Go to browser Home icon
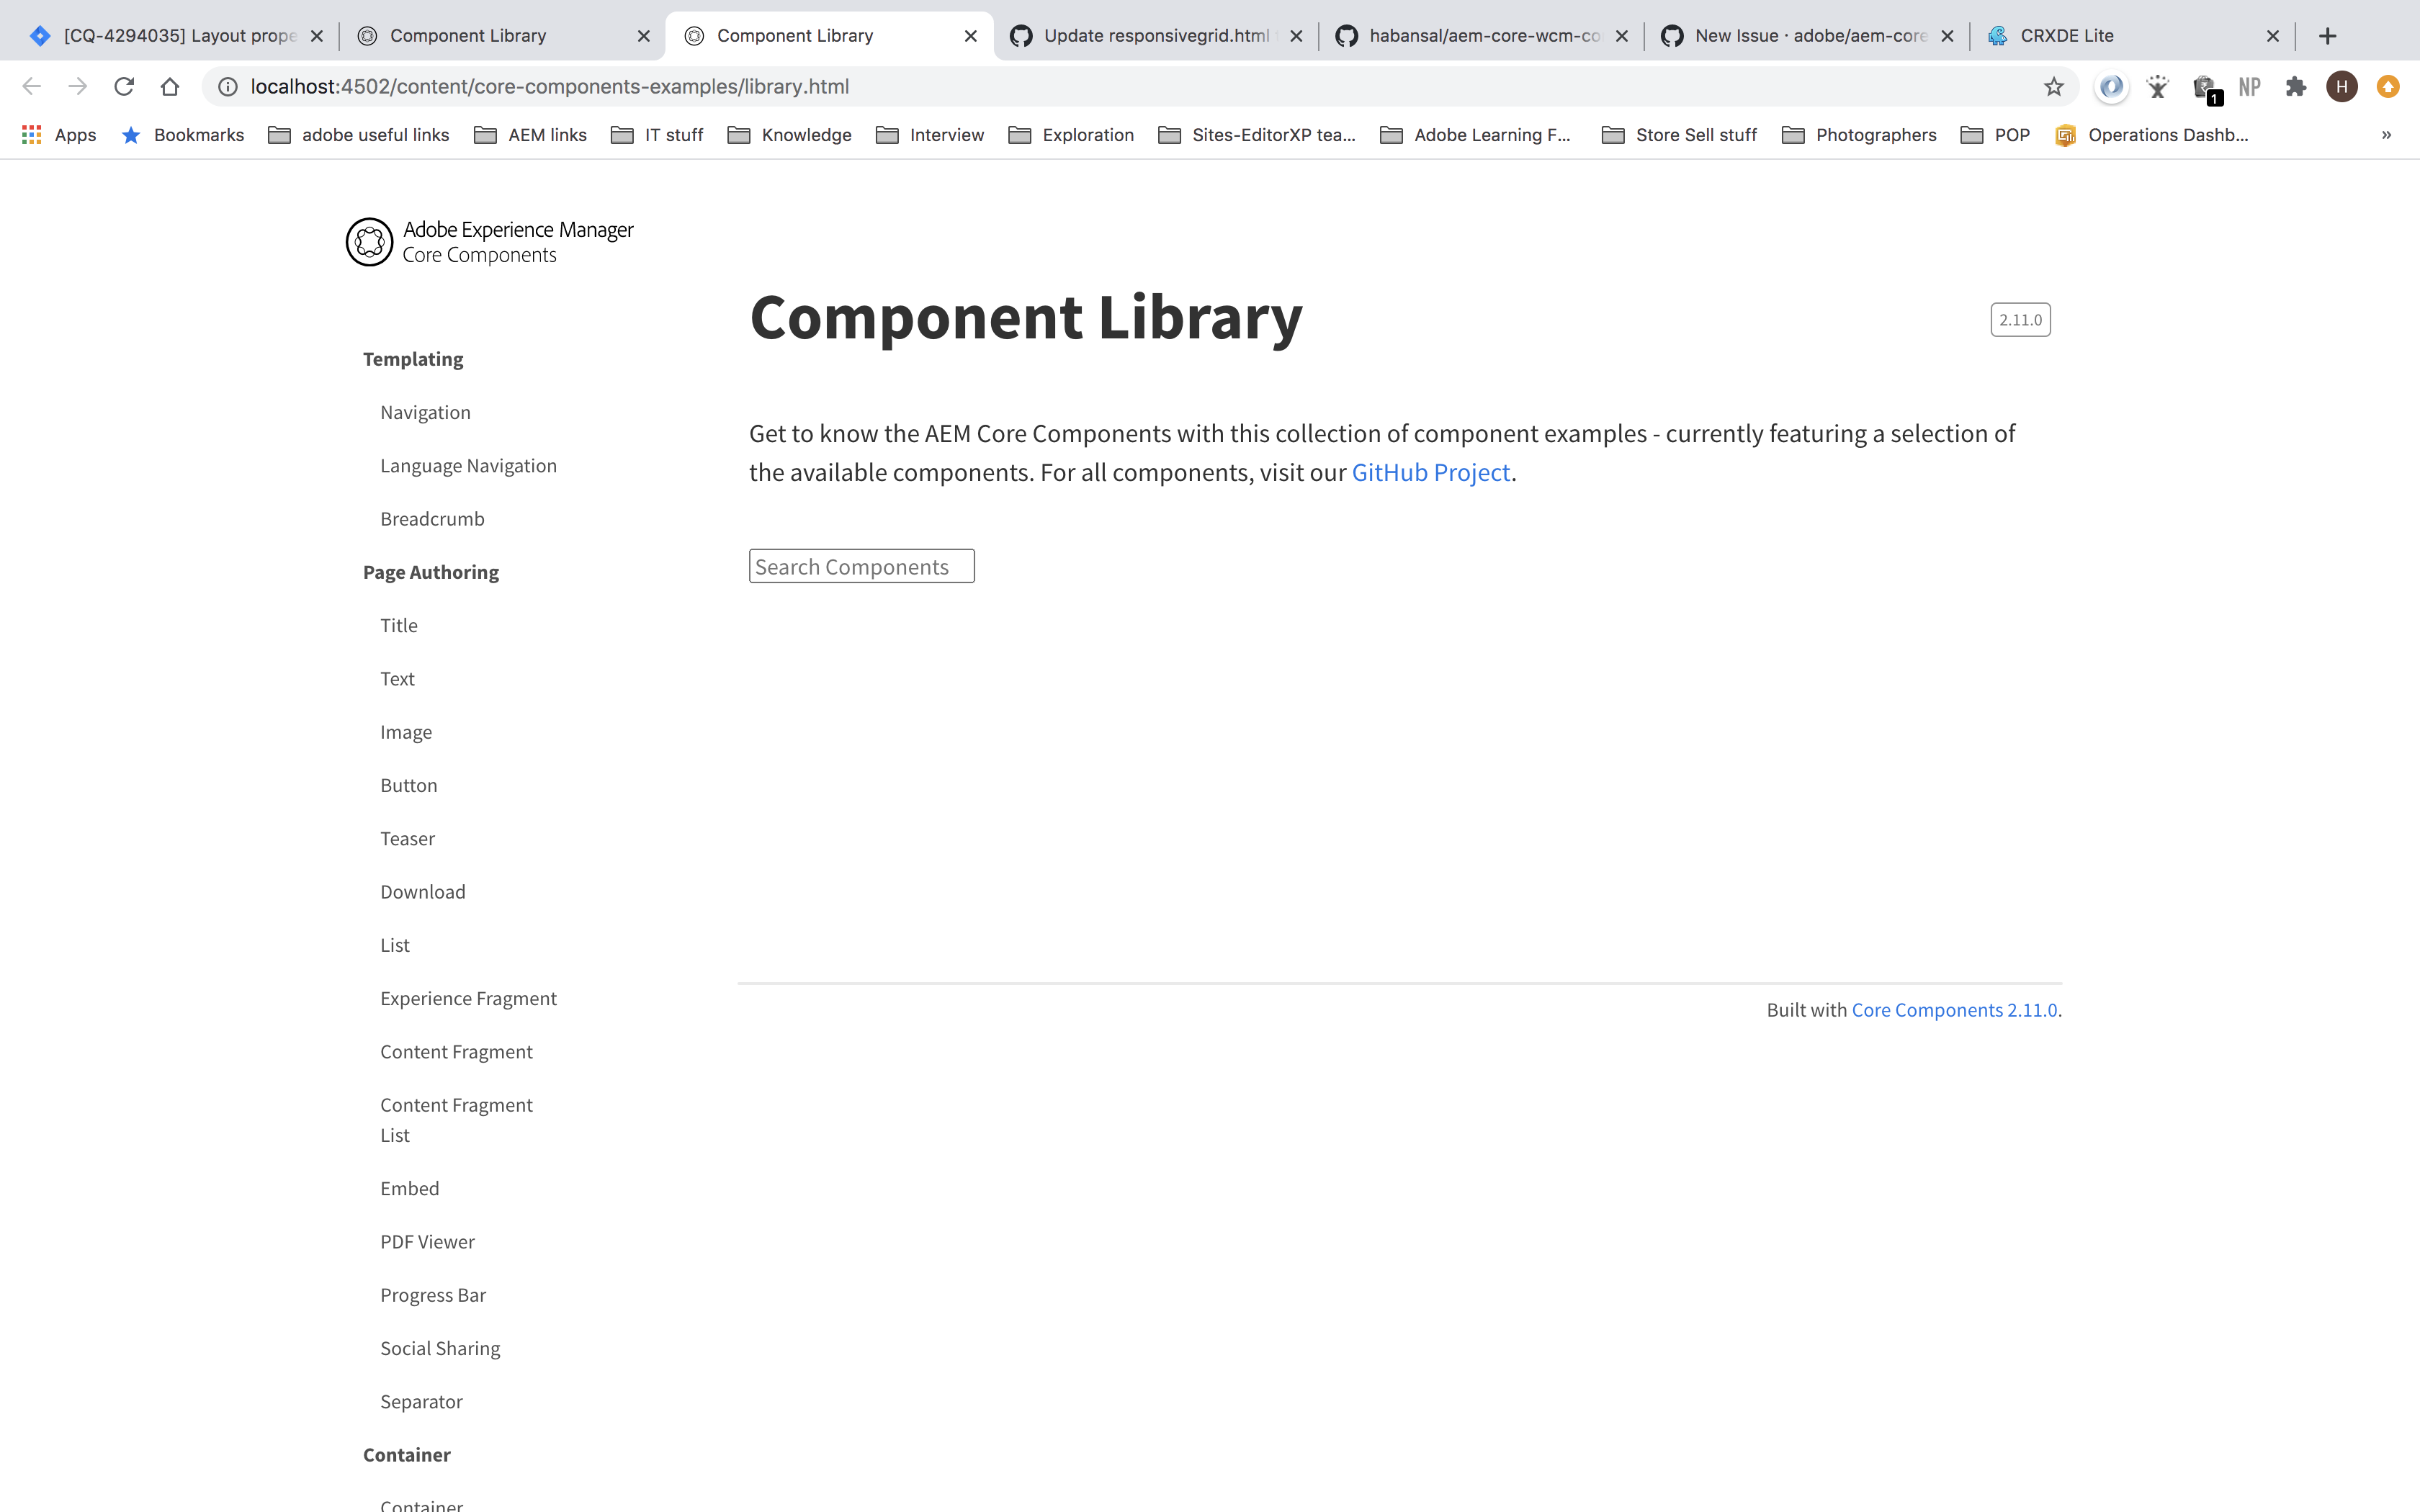Image resolution: width=2420 pixels, height=1512 pixels. (170, 87)
